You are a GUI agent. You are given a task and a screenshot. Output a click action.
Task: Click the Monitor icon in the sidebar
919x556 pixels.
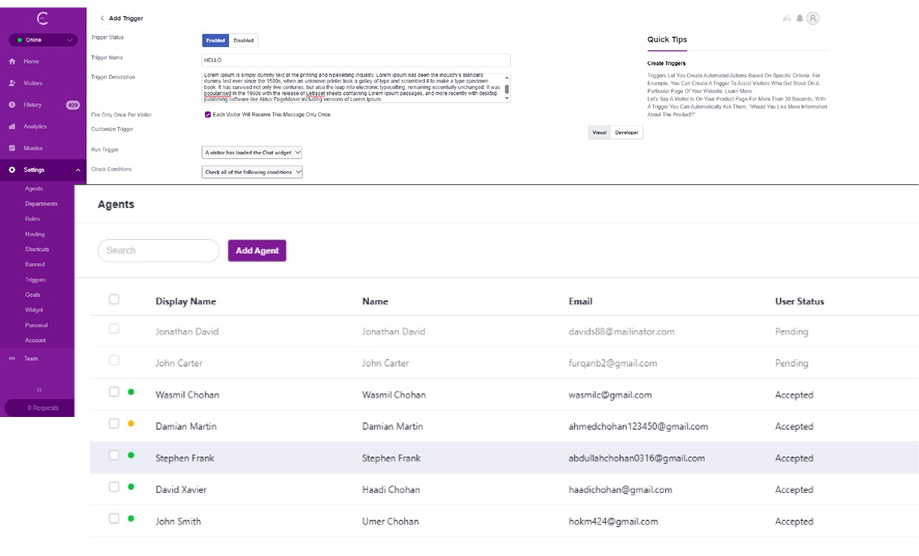coord(12,148)
